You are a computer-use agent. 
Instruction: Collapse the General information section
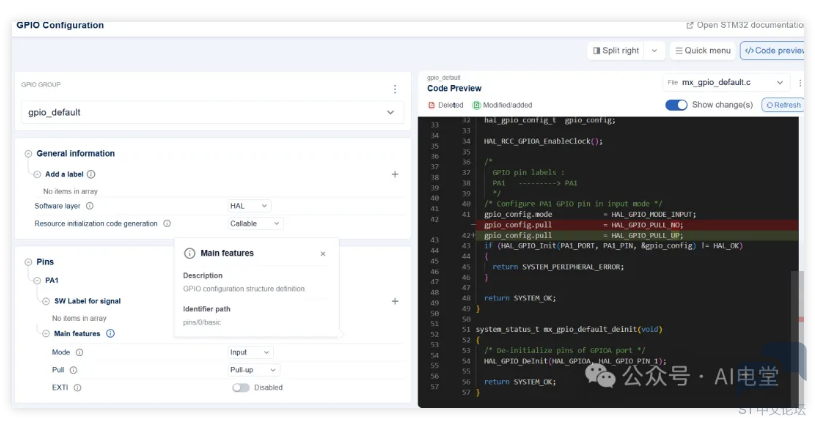(28, 153)
